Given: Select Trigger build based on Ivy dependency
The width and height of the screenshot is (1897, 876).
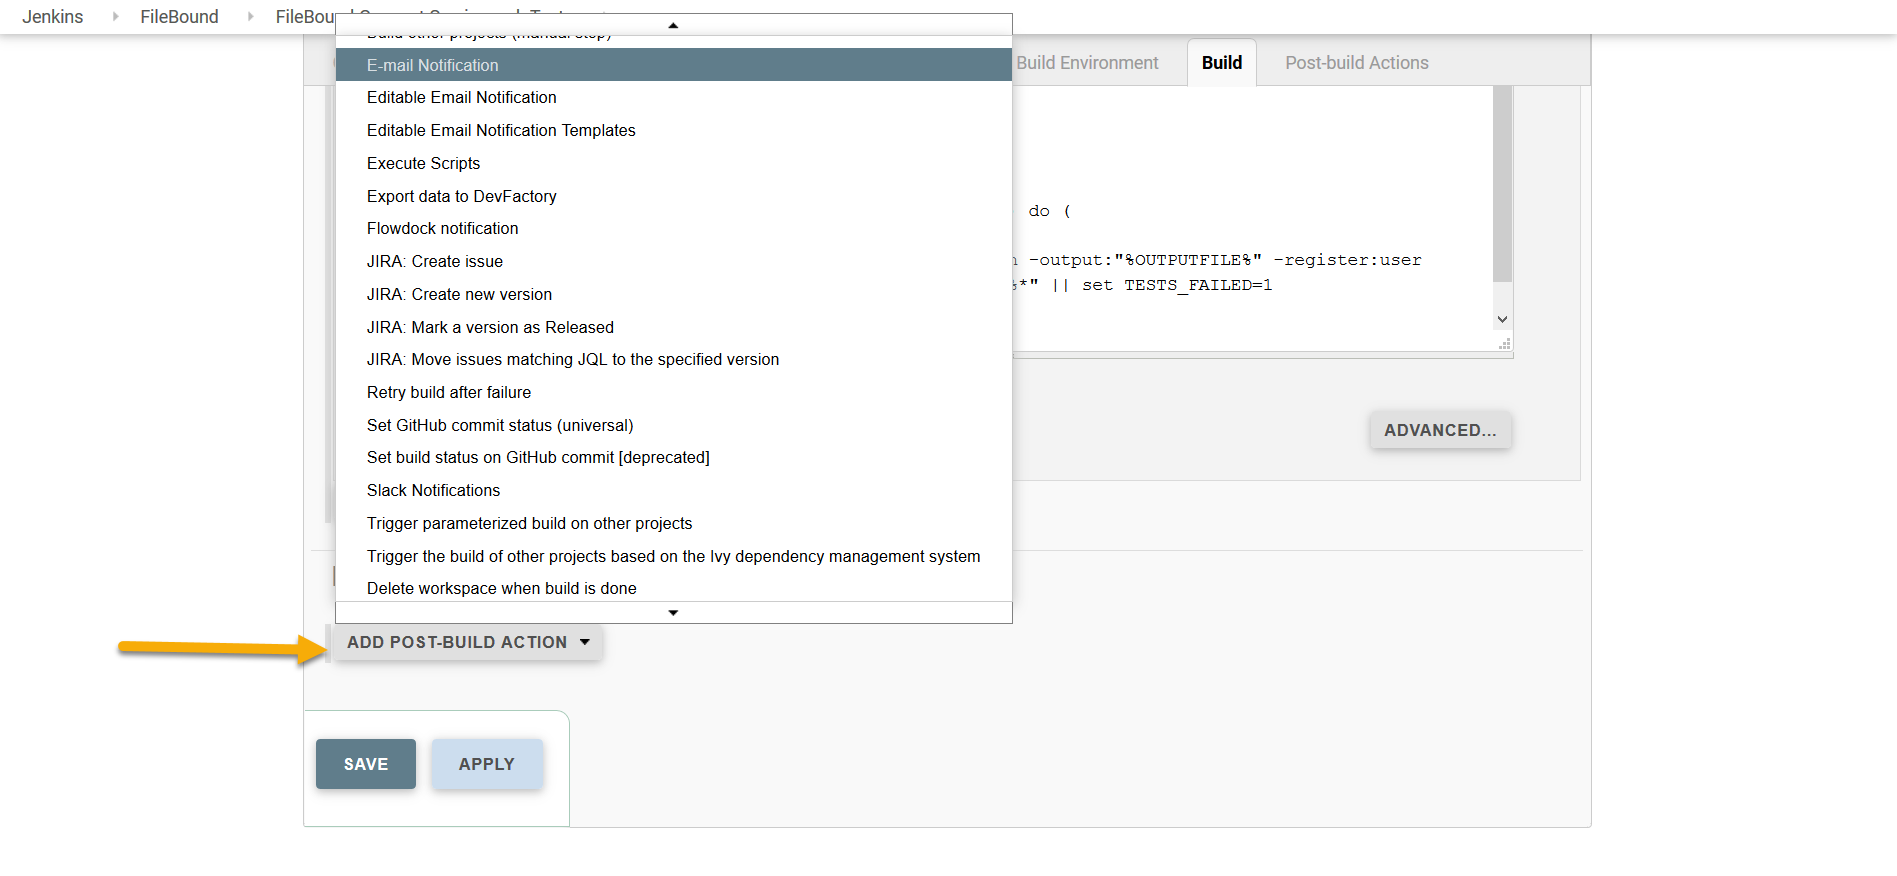Looking at the screenshot, I should [673, 556].
